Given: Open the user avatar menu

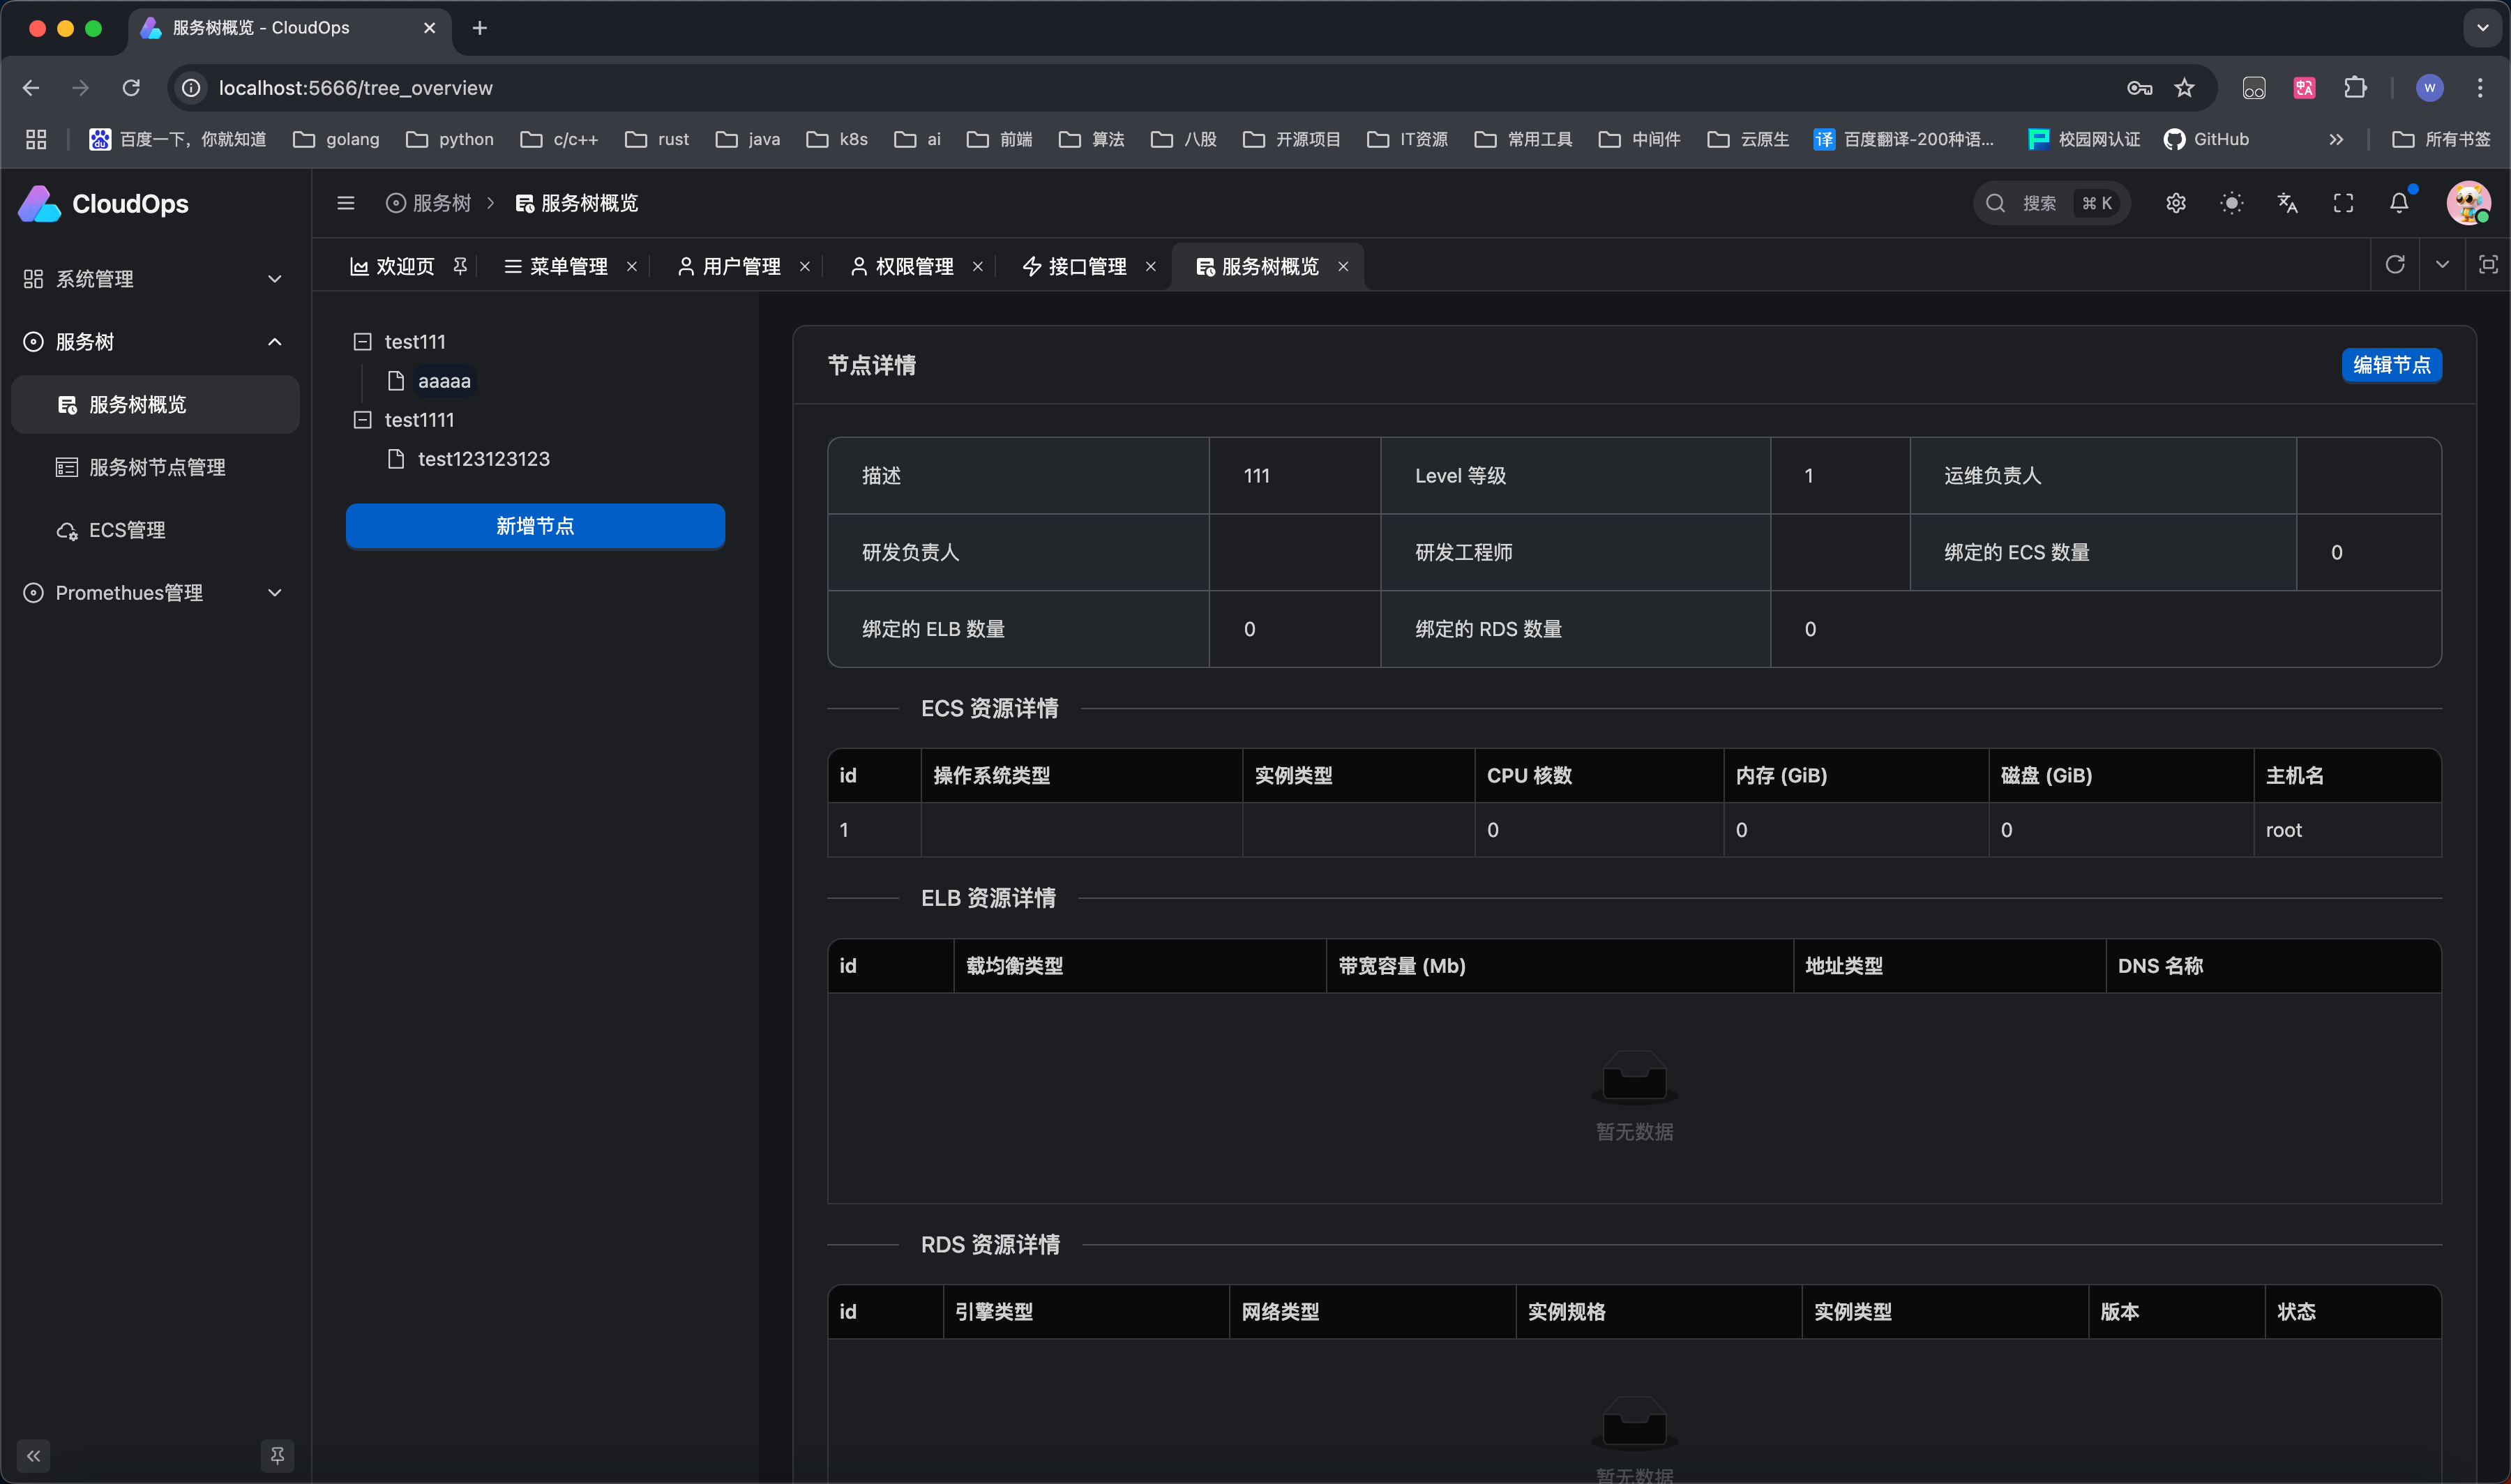Looking at the screenshot, I should click(x=2468, y=203).
